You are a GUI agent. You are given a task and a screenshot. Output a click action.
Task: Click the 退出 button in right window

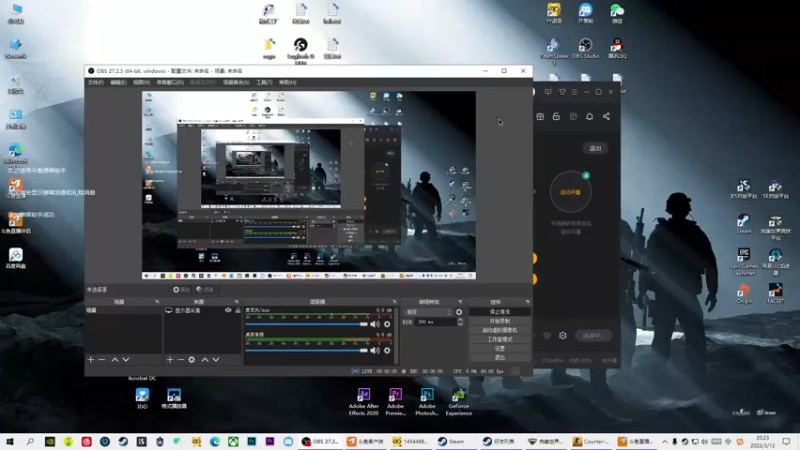(595, 148)
